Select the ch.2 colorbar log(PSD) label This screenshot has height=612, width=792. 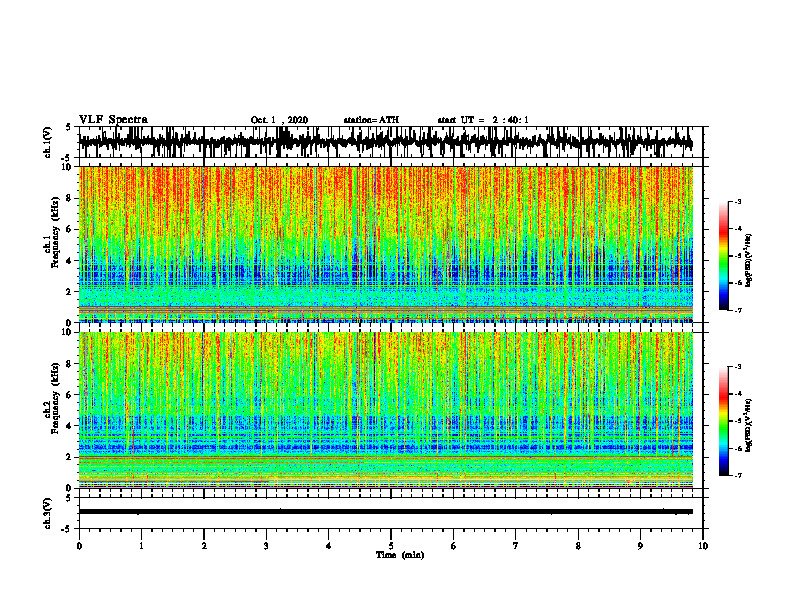(750, 425)
